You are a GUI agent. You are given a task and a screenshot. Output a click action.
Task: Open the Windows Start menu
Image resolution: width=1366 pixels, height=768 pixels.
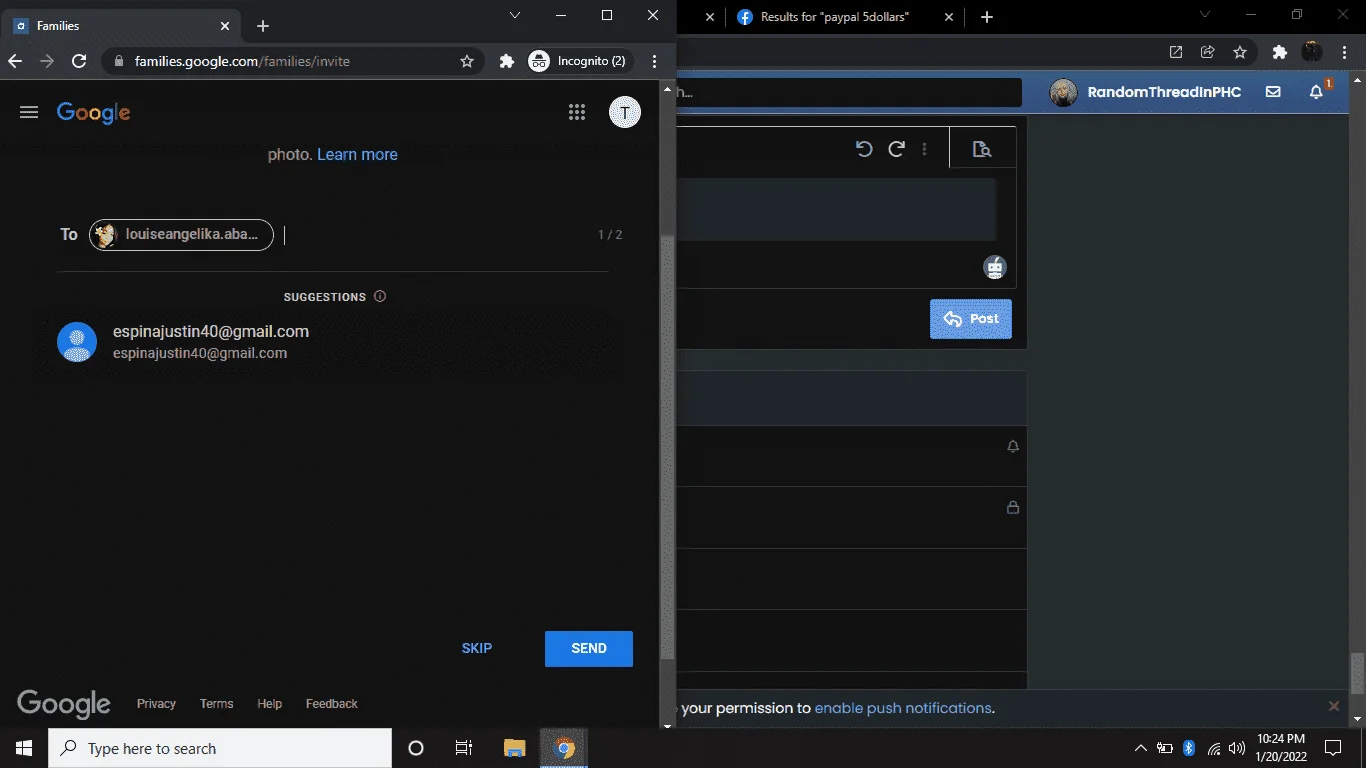click(24, 748)
